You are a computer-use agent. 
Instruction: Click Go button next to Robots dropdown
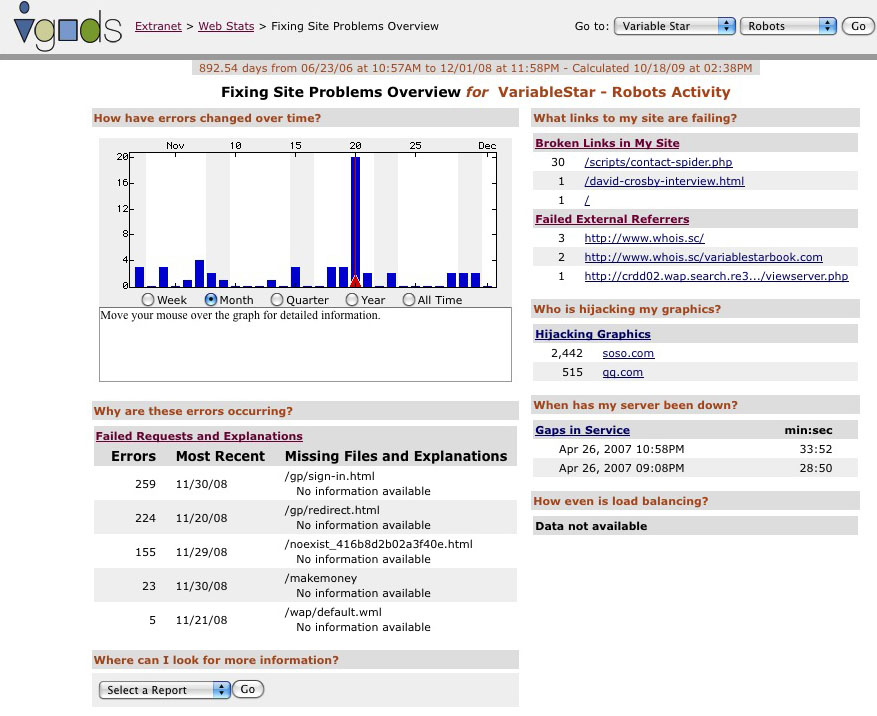click(x=858, y=26)
